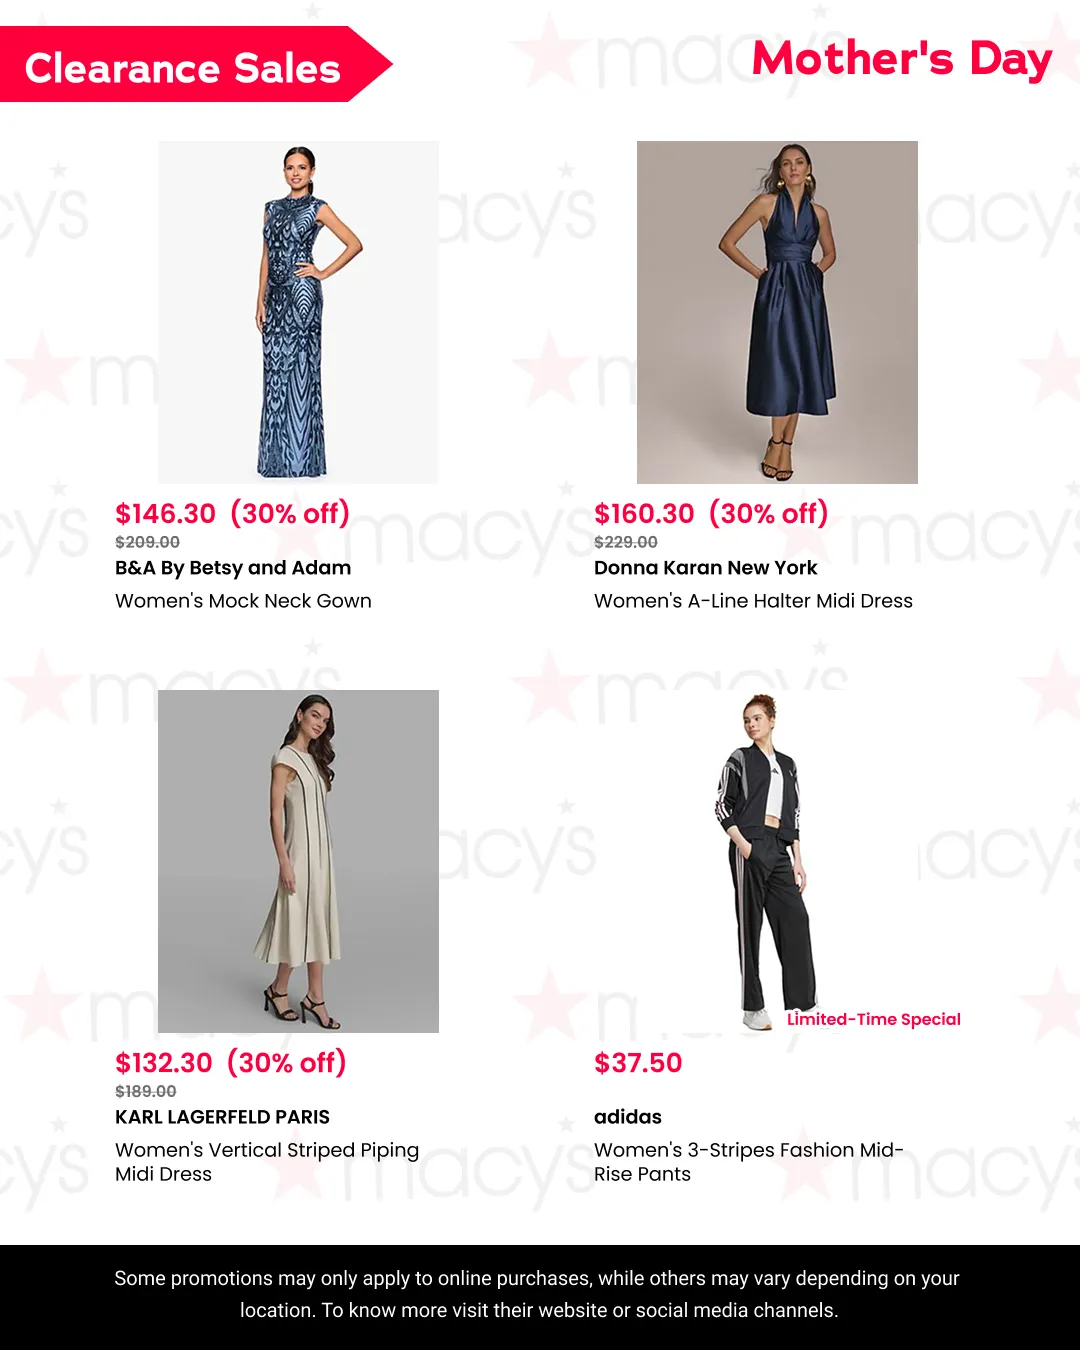The width and height of the screenshot is (1080, 1350).
Task: Click the $160.30 sale price
Action: pos(644,514)
